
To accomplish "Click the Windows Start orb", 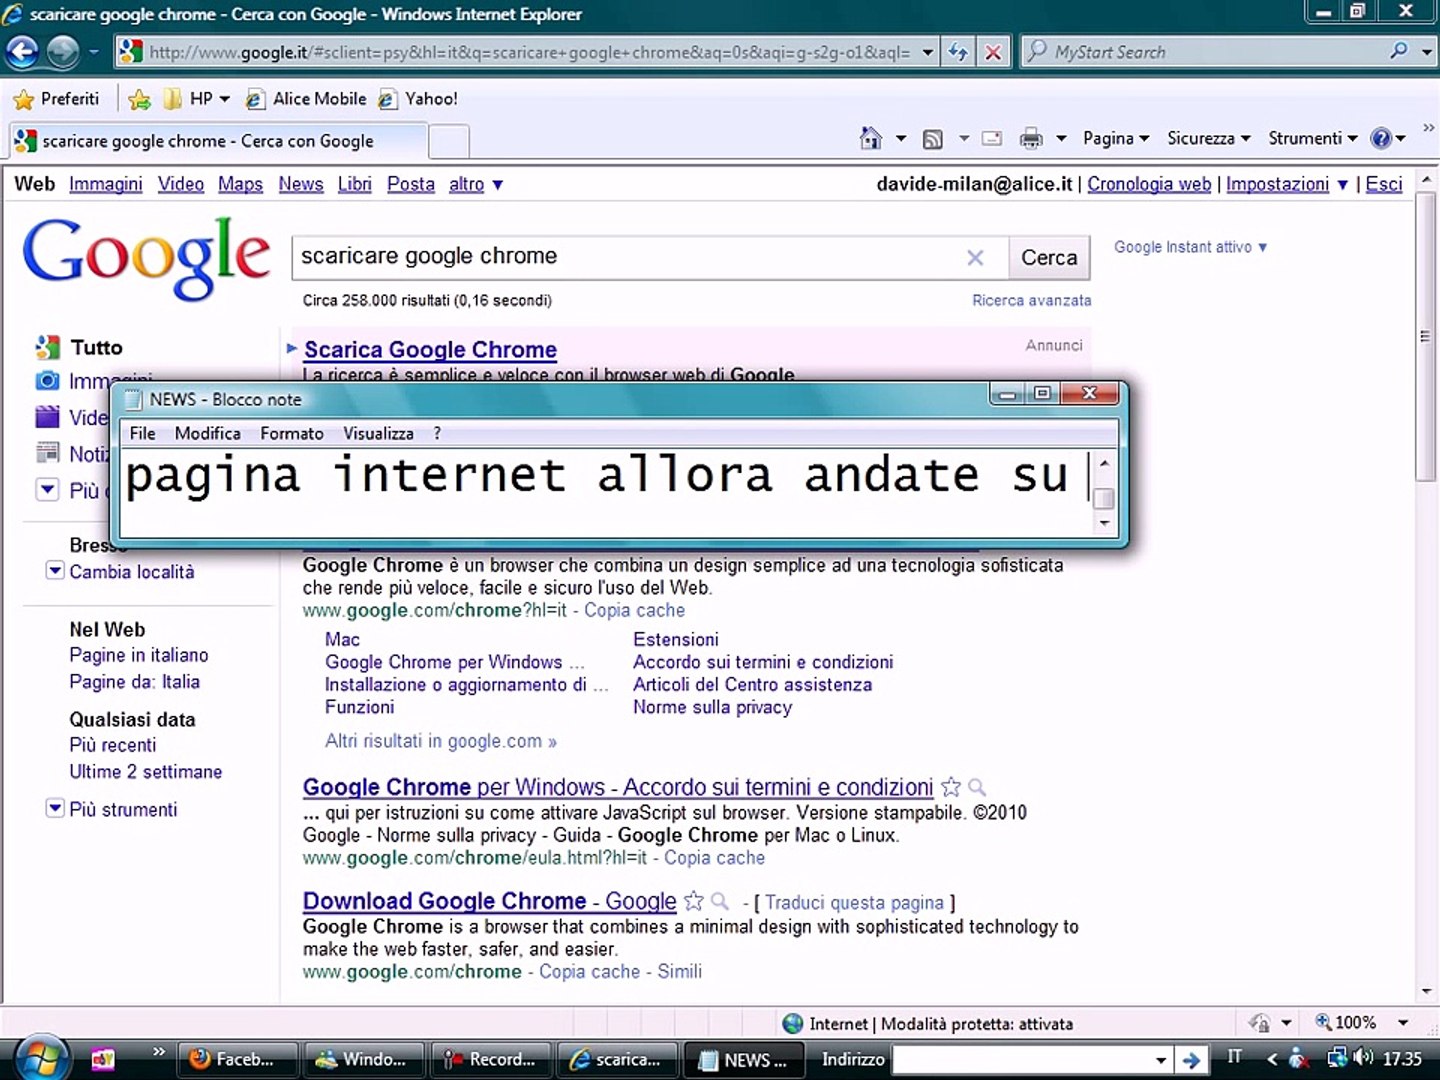I will [x=43, y=1058].
